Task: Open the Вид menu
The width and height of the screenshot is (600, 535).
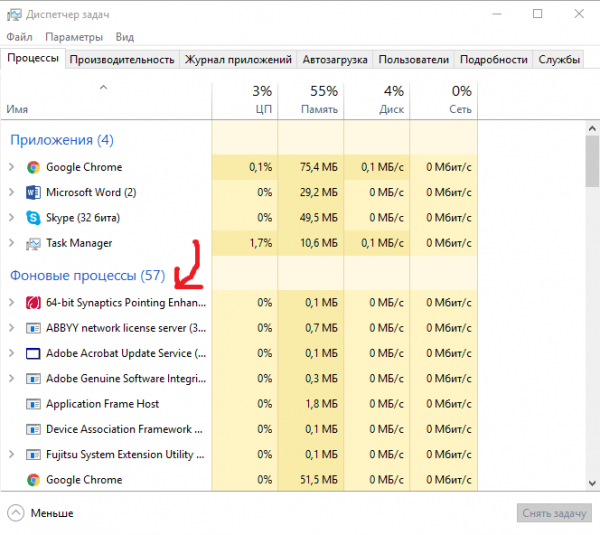Action: click(x=125, y=37)
